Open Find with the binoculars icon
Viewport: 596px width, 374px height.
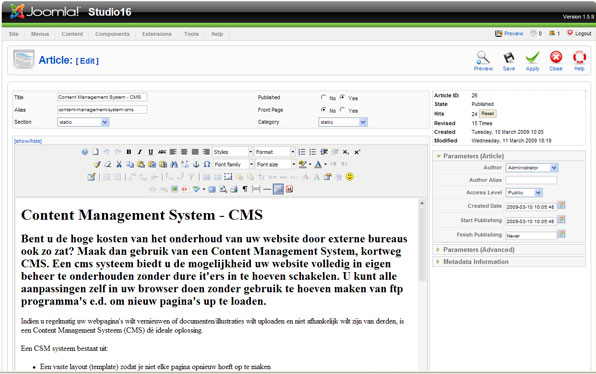click(x=174, y=164)
